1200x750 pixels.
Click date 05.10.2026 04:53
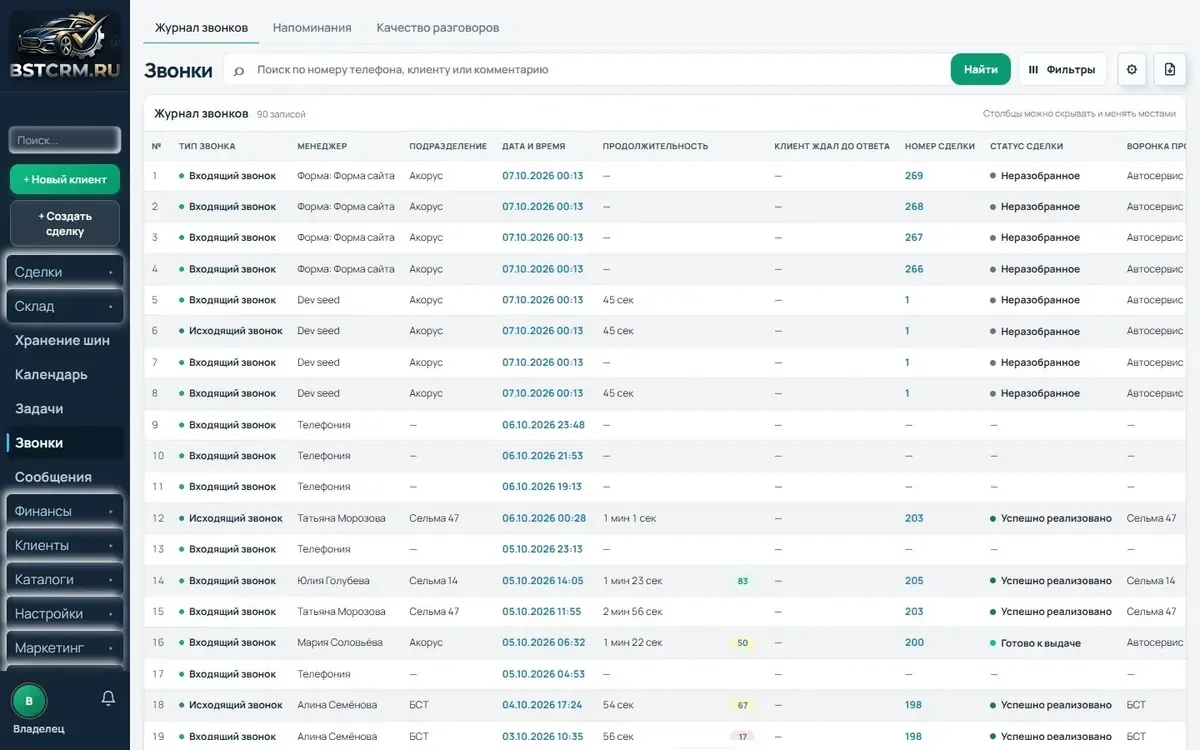click(x=543, y=674)
